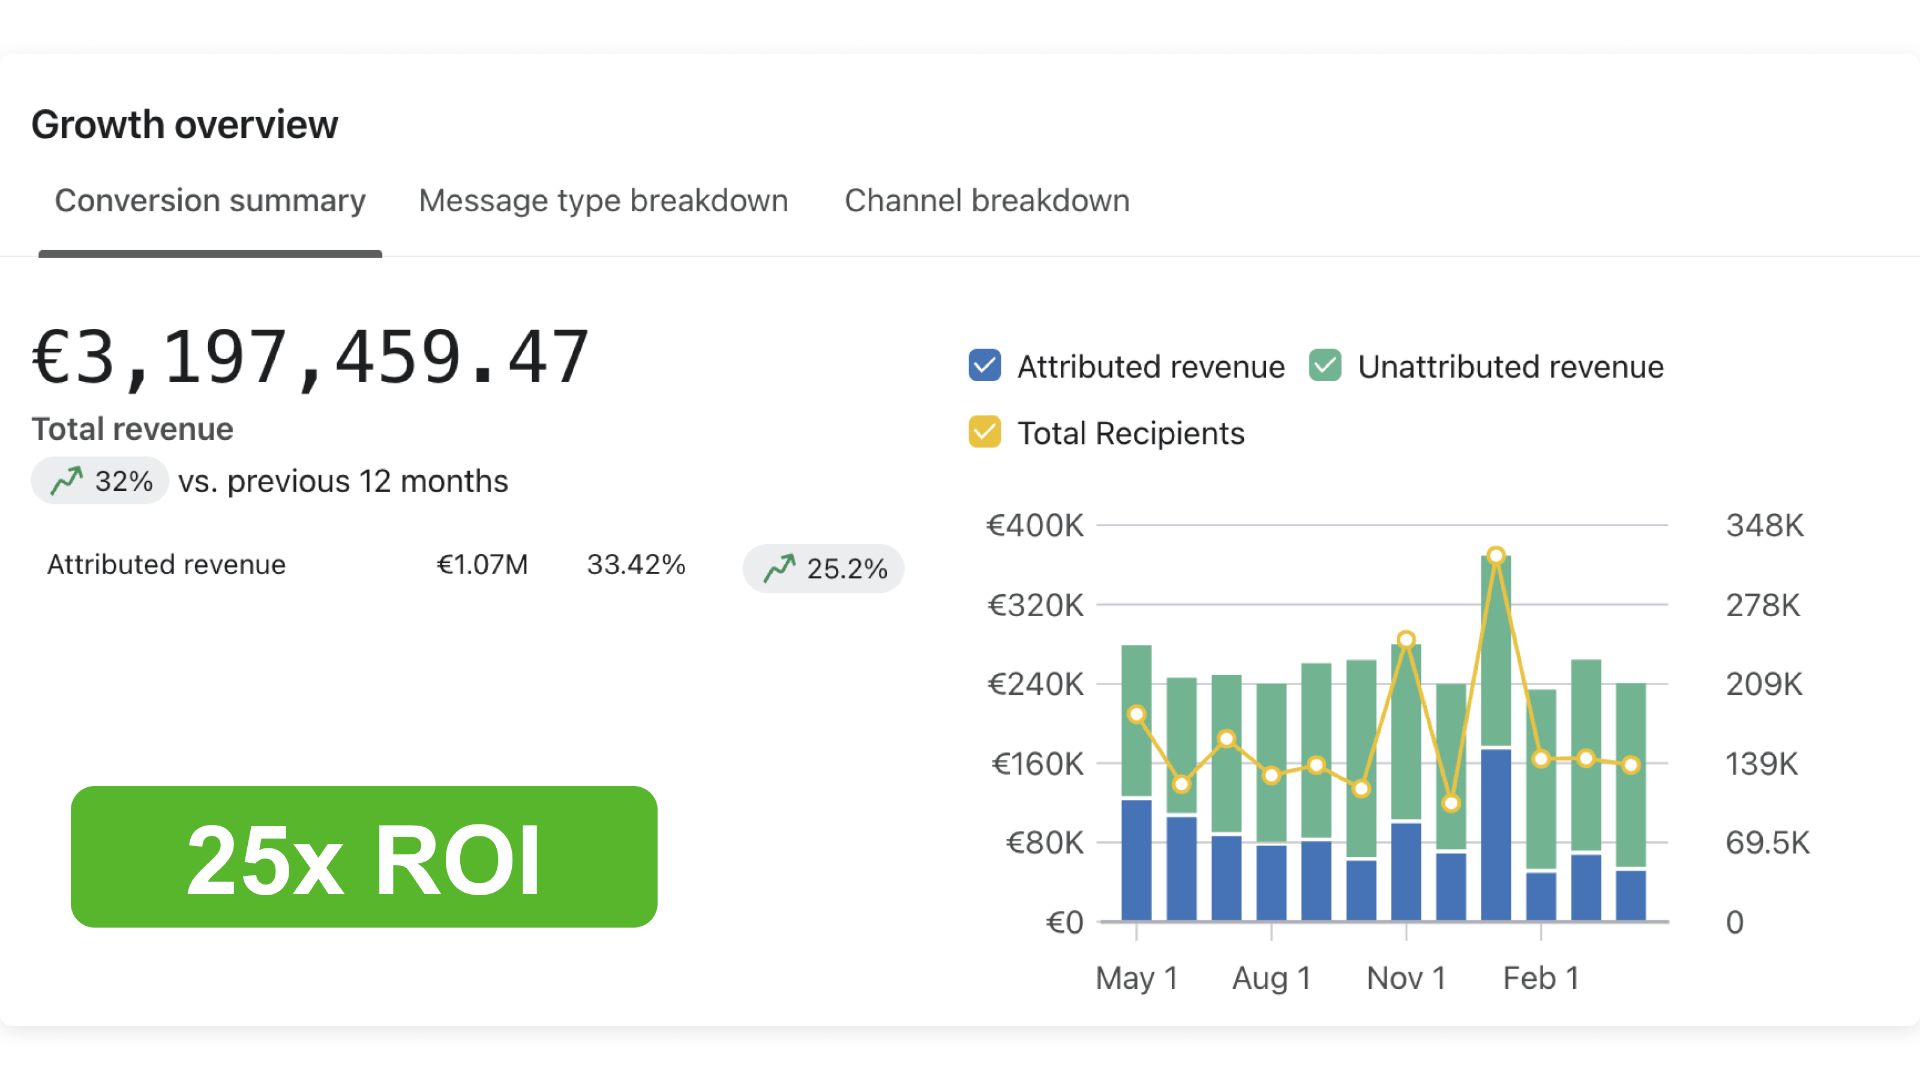Image resolution: width=1920 pixels, height=1080 pixels.
Task: Click the tallest blue attributed revenue bar
Action: pos(1496,835)
